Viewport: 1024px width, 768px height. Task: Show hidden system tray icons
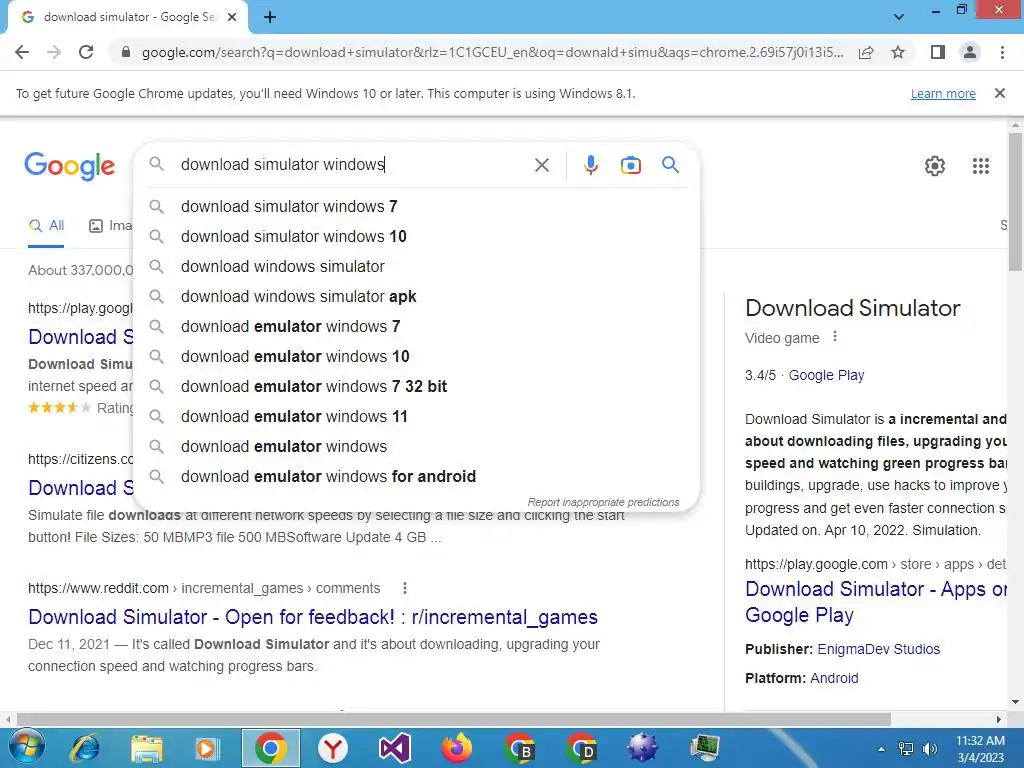tap(882, 749)
